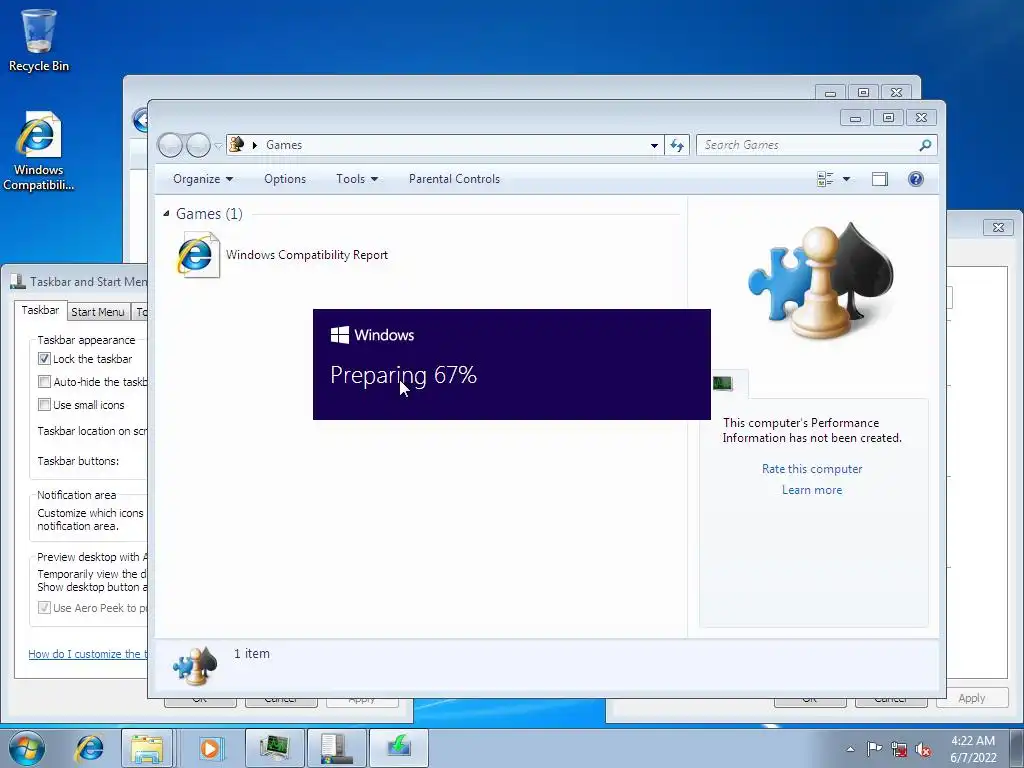1024x768 pixels.
Task: Click the Action Center flag tray icon
Action: tap(874, 749)
